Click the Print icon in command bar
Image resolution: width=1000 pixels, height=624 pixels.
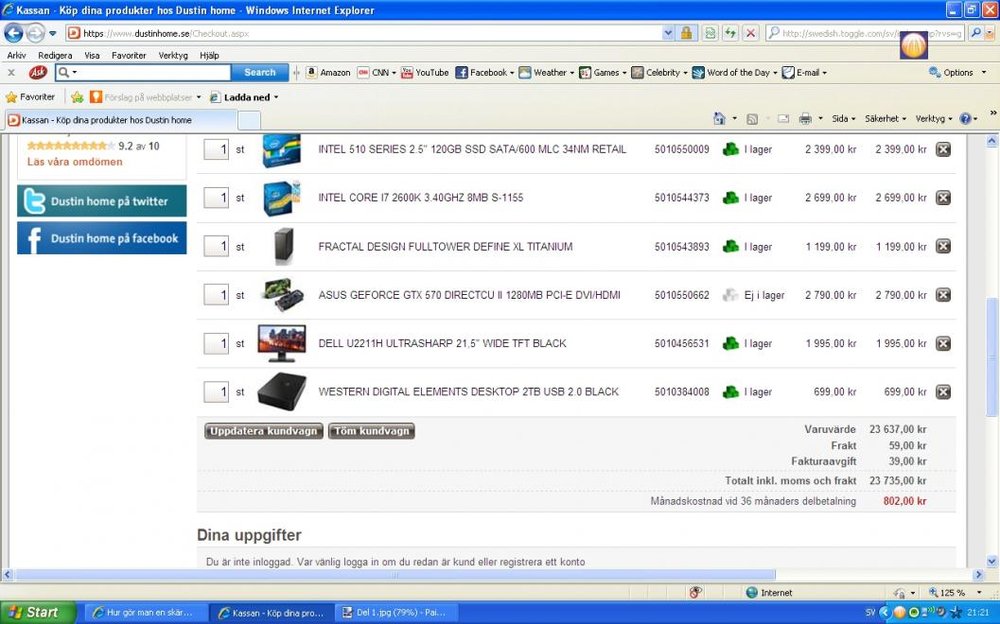point(805,119)
